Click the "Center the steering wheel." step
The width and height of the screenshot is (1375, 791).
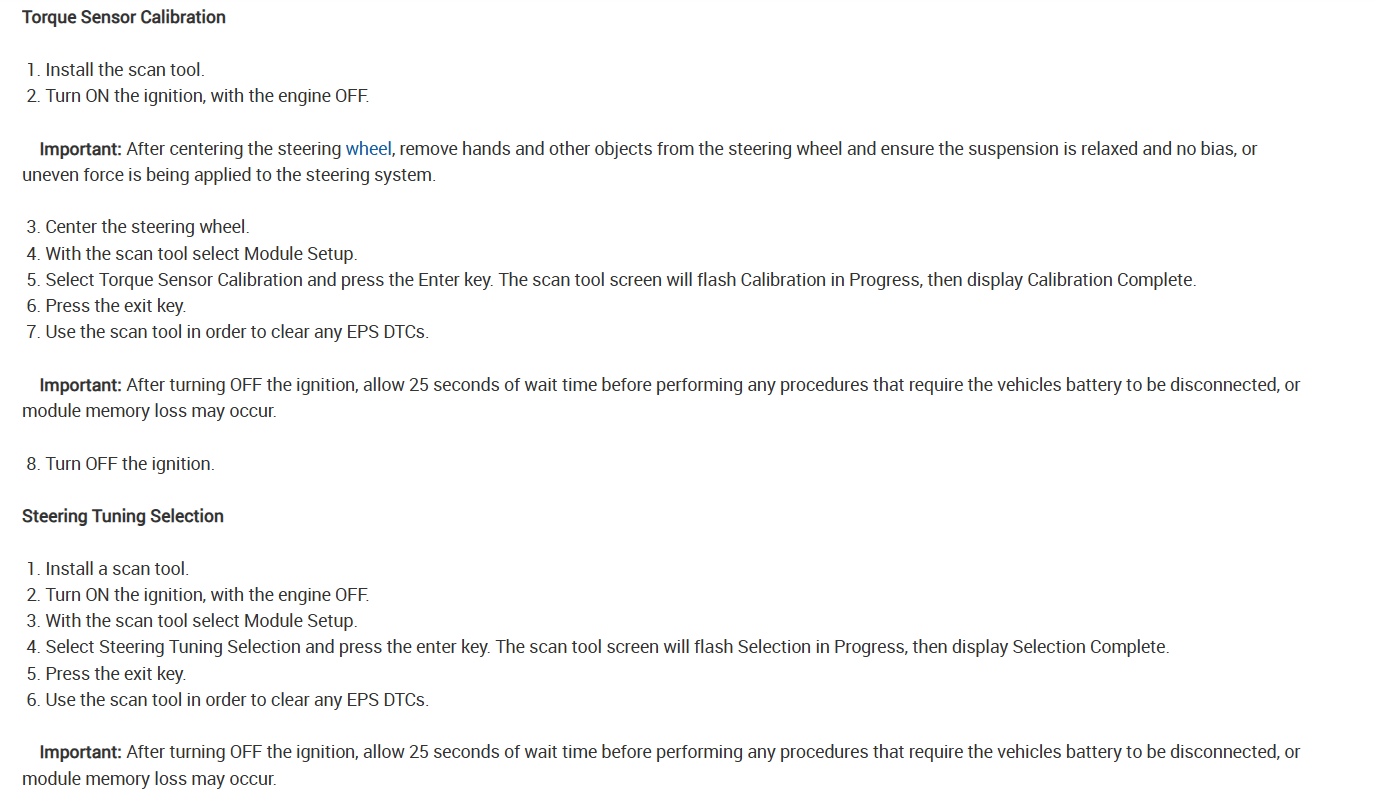pos(146,227)
